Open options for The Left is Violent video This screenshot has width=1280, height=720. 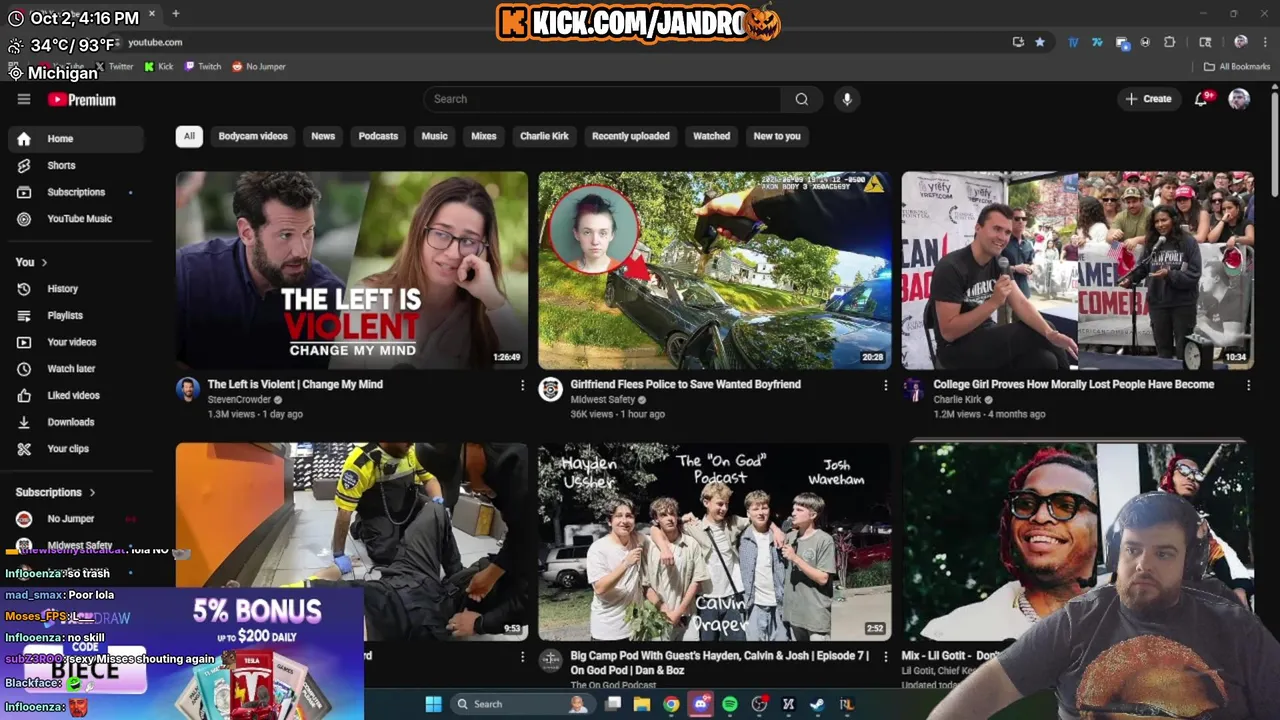(522, 385)
